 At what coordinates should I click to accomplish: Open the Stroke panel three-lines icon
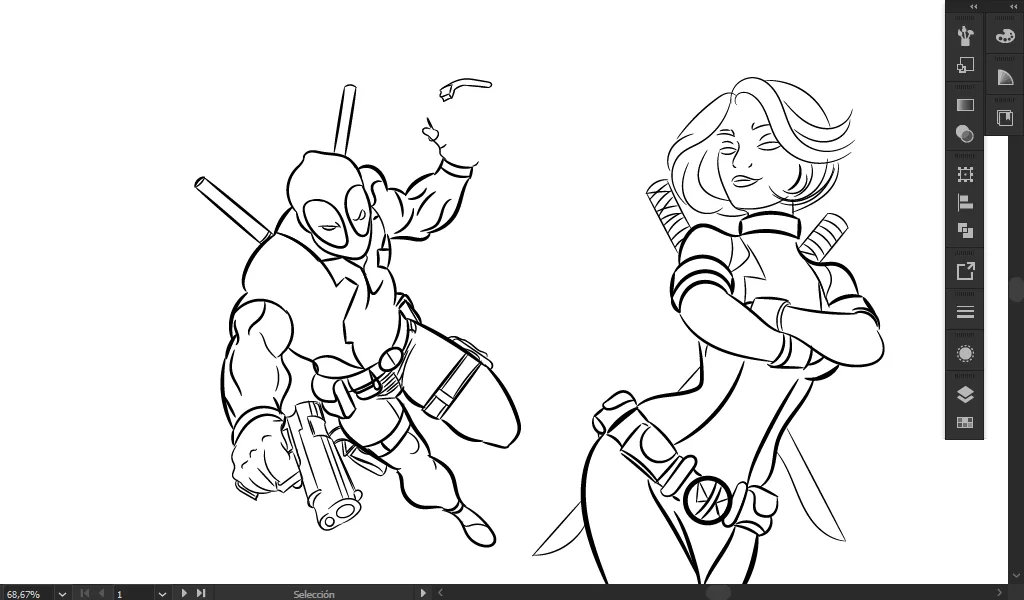tap(965, 312)
